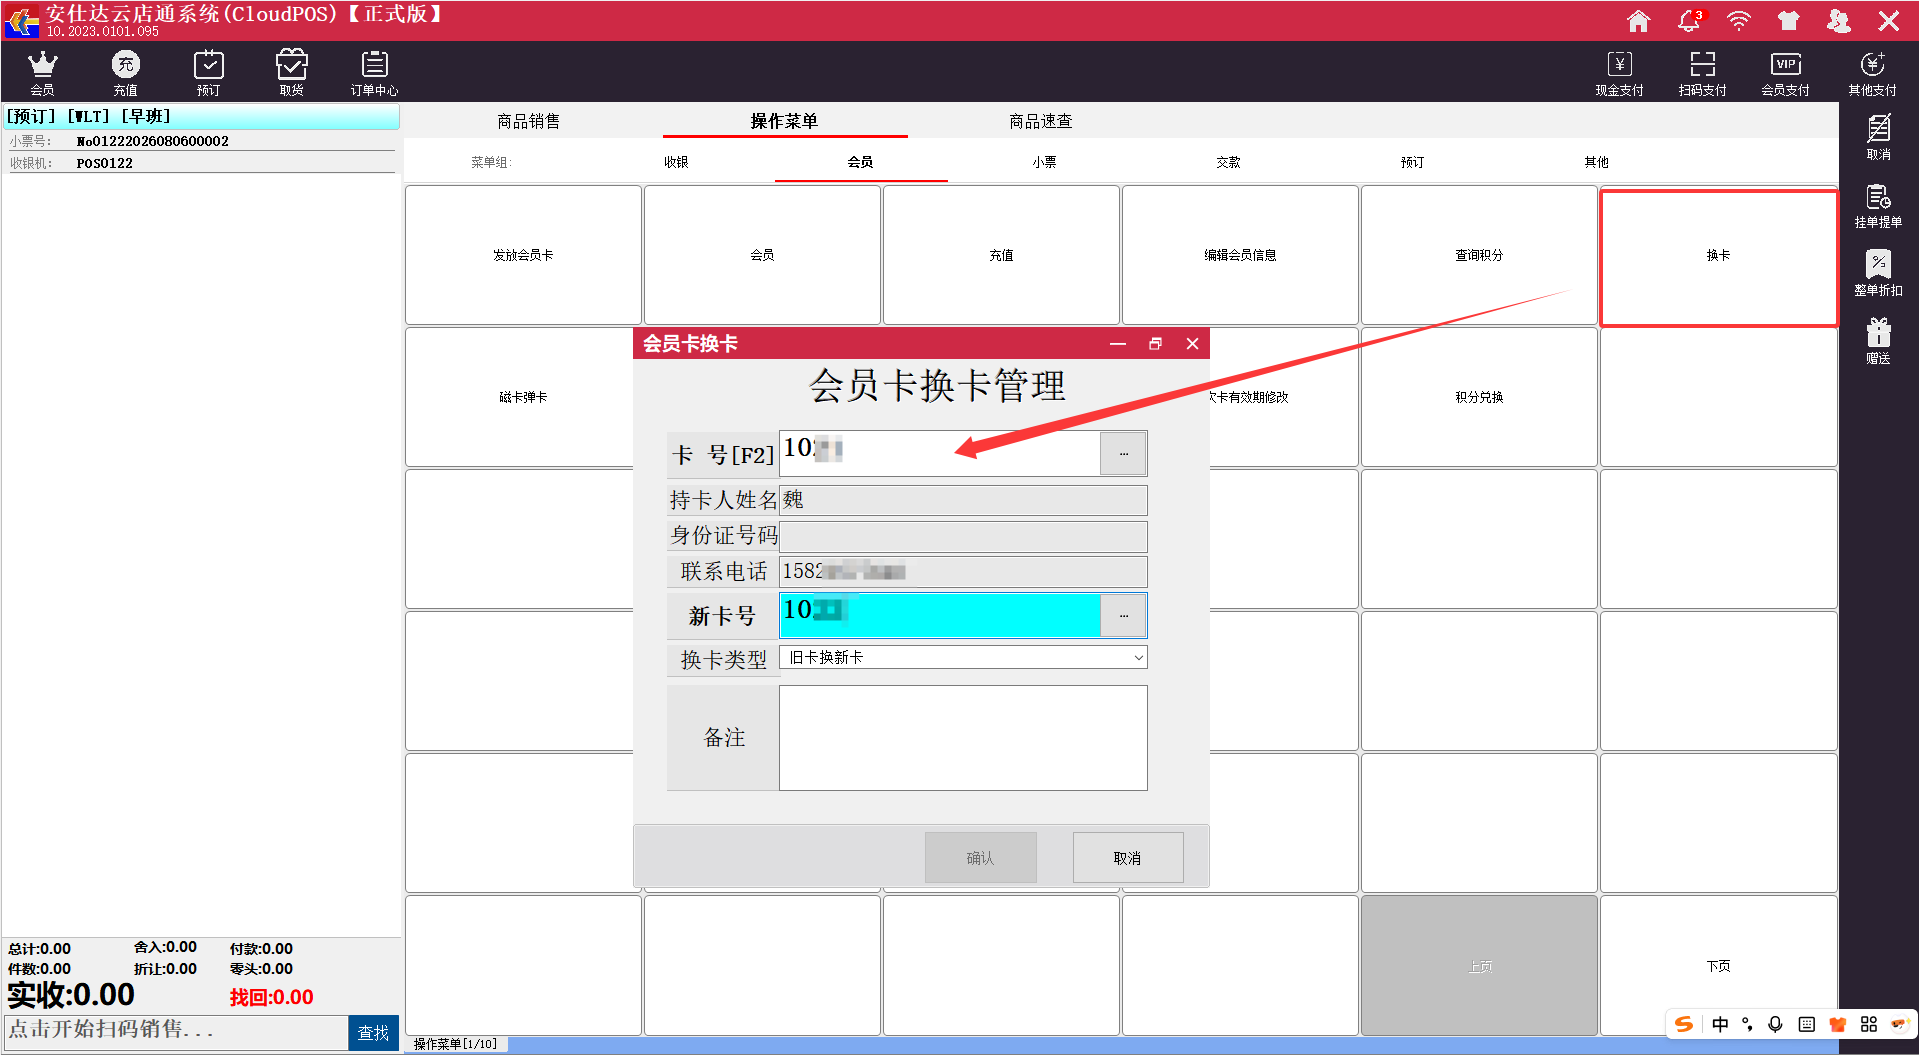1919x1055 pixels.
Task: Select 其他 menu group
Action: (x=1596, y=162)
